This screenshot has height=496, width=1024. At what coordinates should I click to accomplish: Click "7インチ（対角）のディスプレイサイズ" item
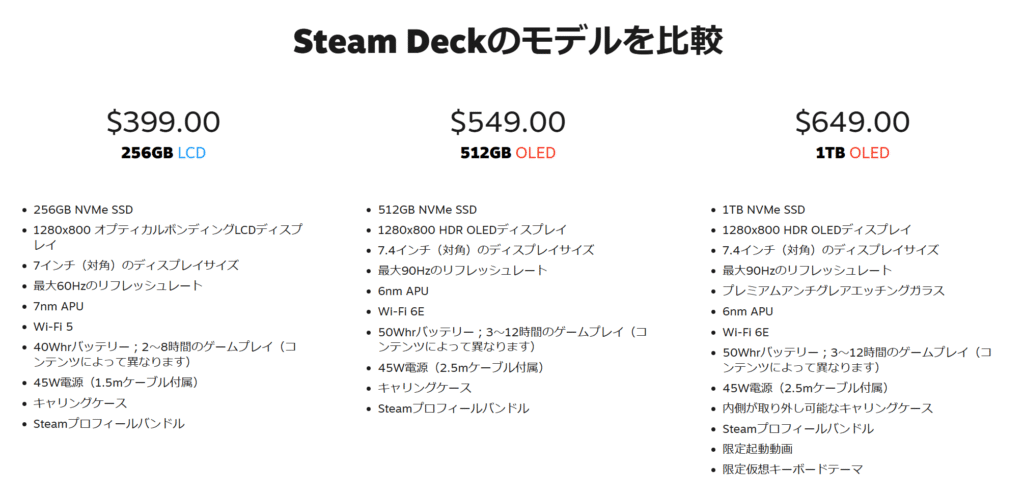click(x=136, y=265)
